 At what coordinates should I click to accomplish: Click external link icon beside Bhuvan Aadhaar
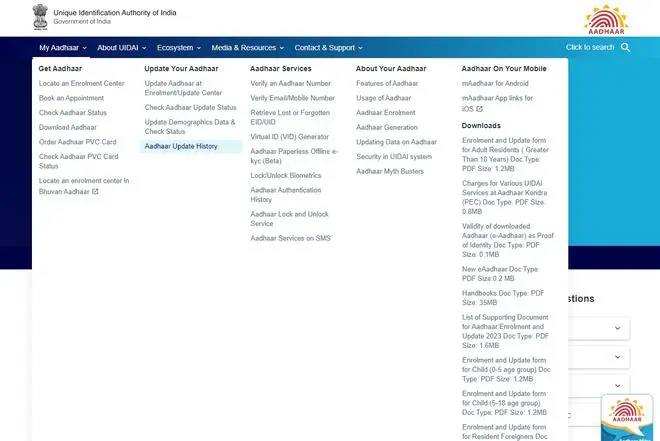96,191
